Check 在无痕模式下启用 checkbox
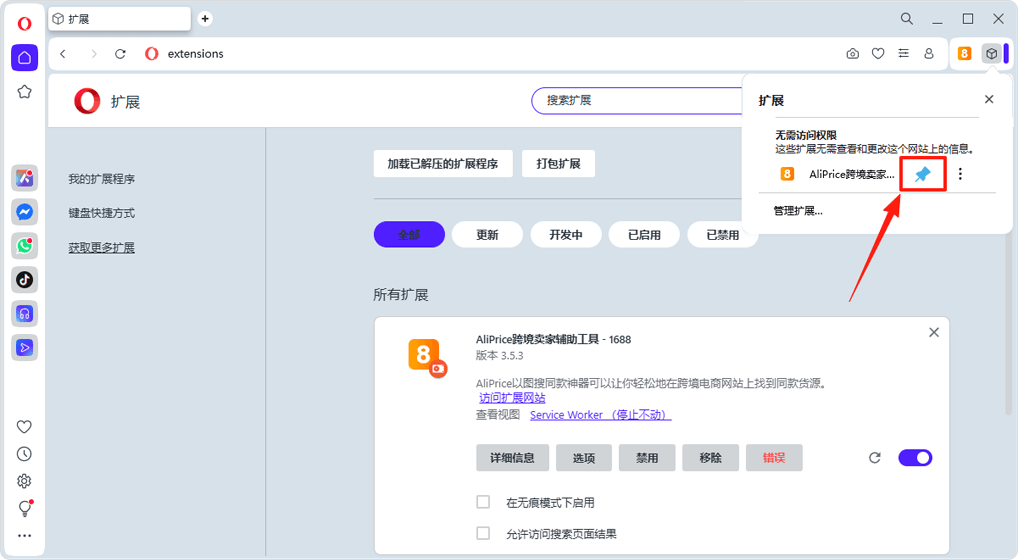 point(483,502)
